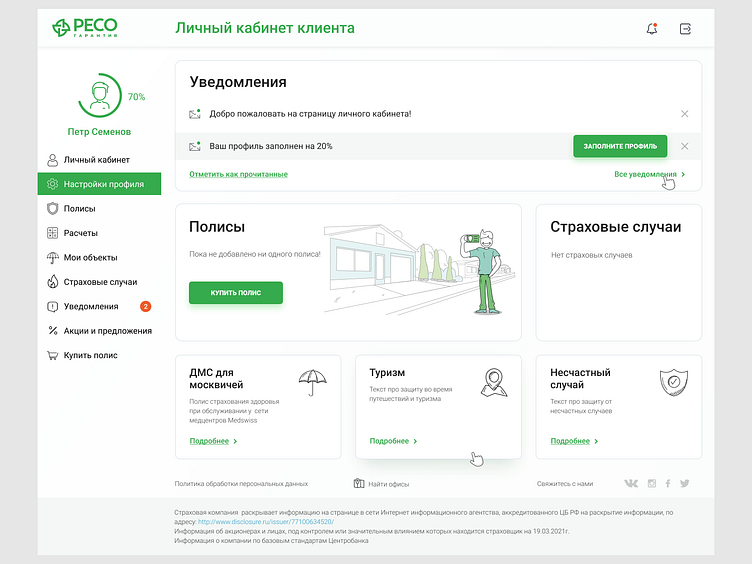The image size is (752, 564).
Task: Click the person icon beside Личный кабинет
Action: pyautogui.click(x=52, y=160)
